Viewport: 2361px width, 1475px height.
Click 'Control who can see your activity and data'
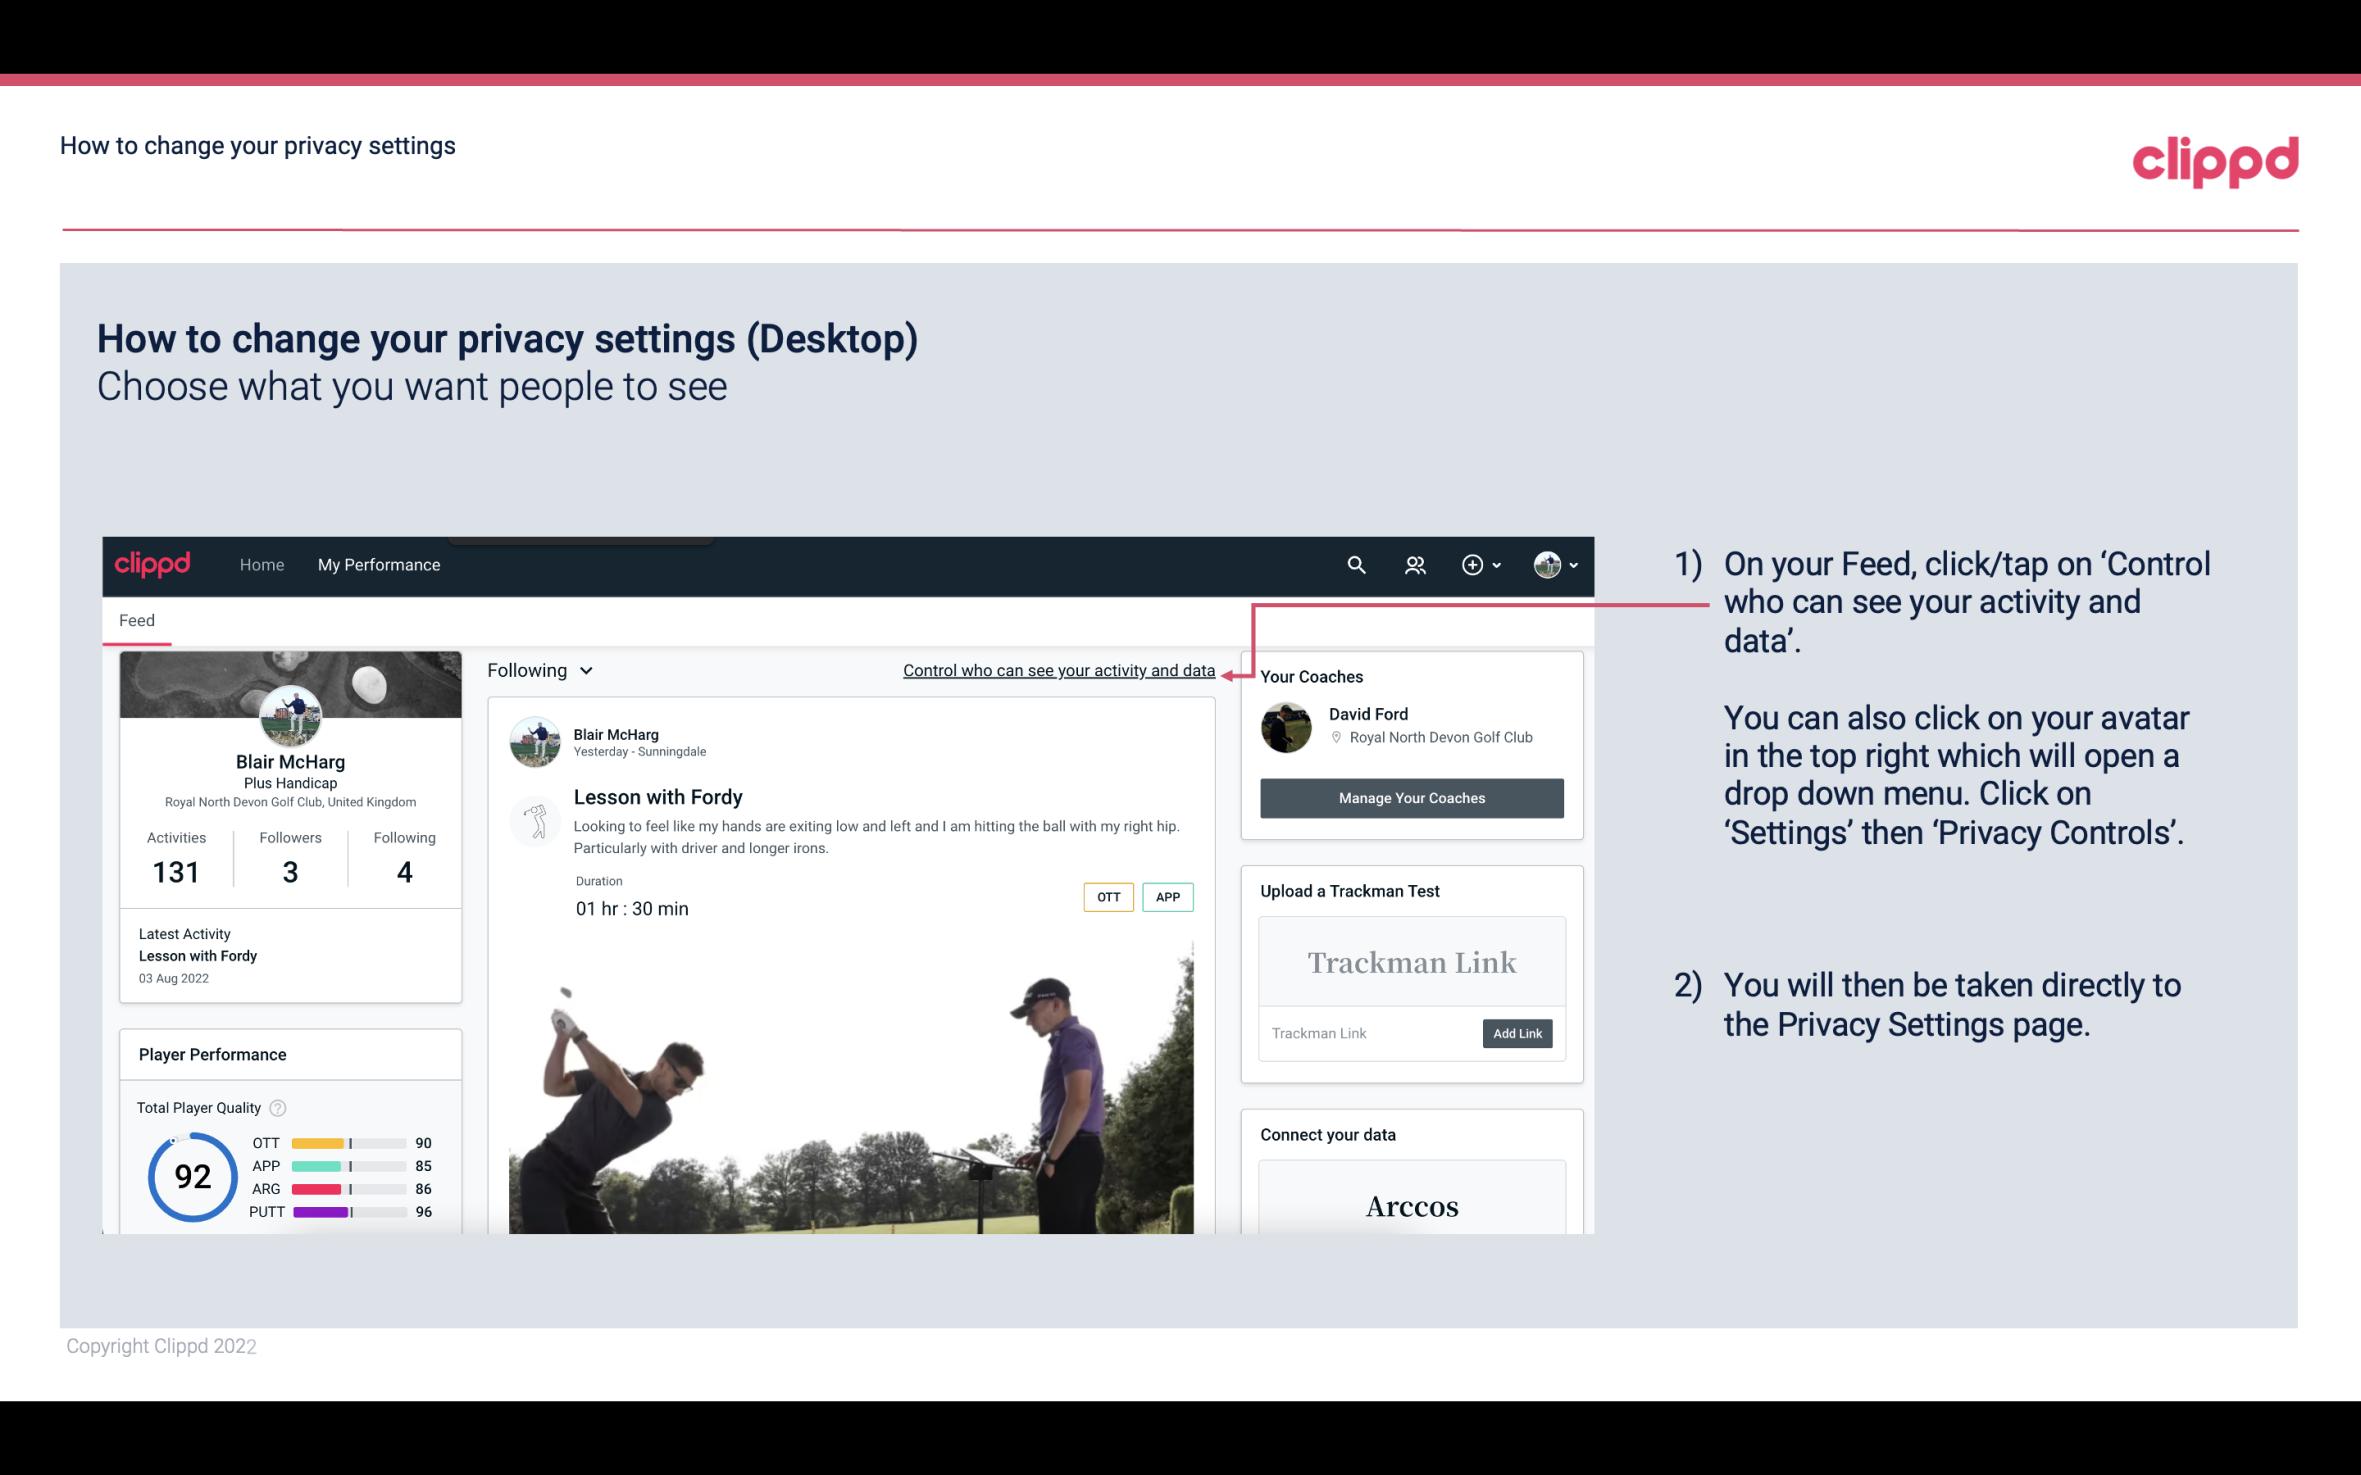(1058, 670)
